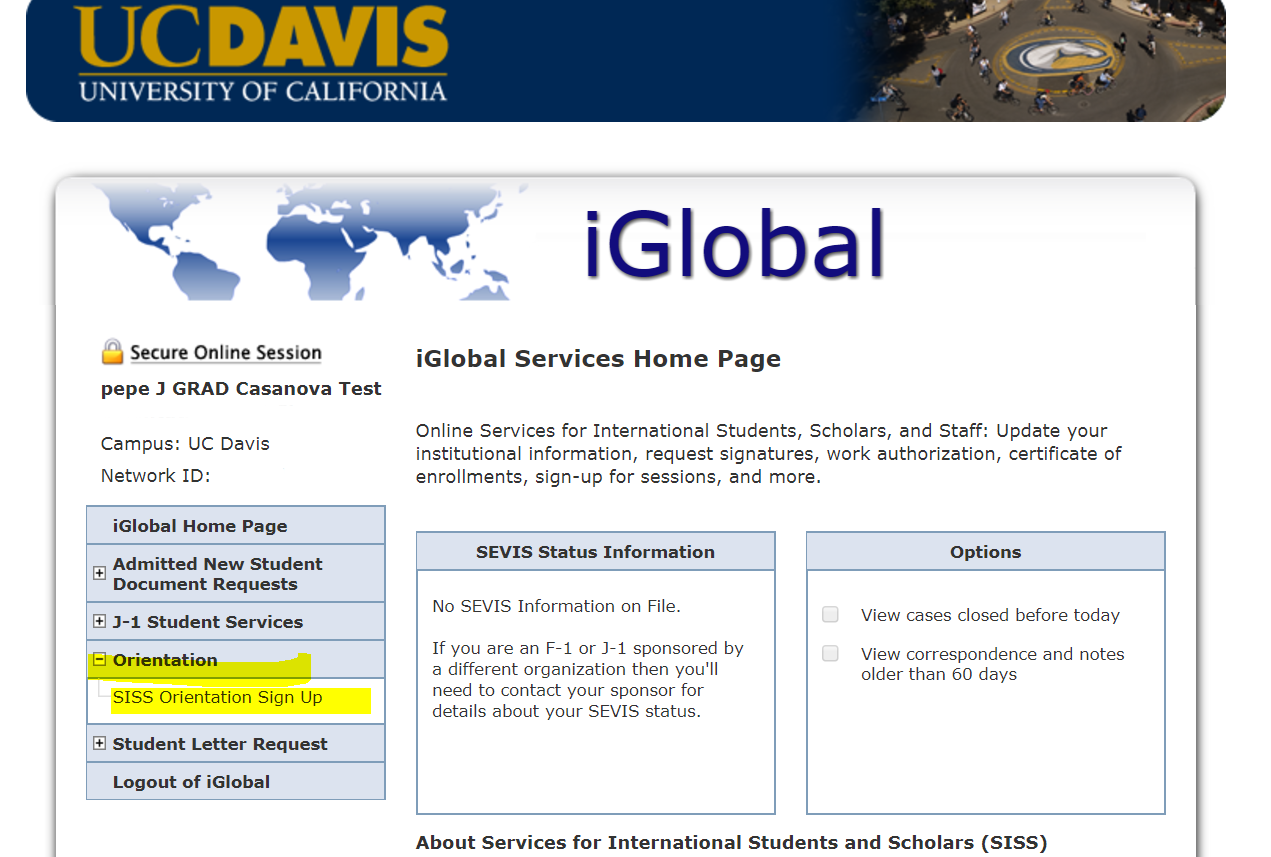Collapse the Orientation menu section
Screen dimensions: 1271x857
(x=99, y=660)
